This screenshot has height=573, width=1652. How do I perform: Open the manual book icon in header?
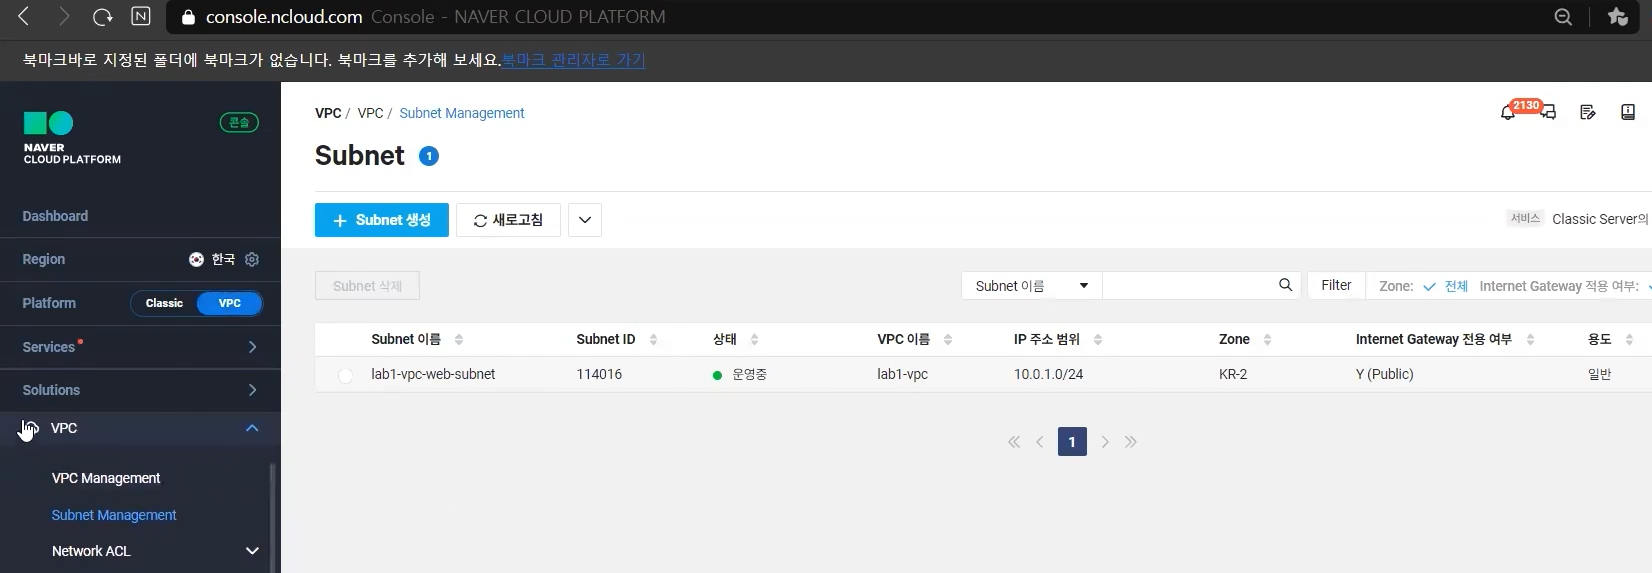point(1628,112)
